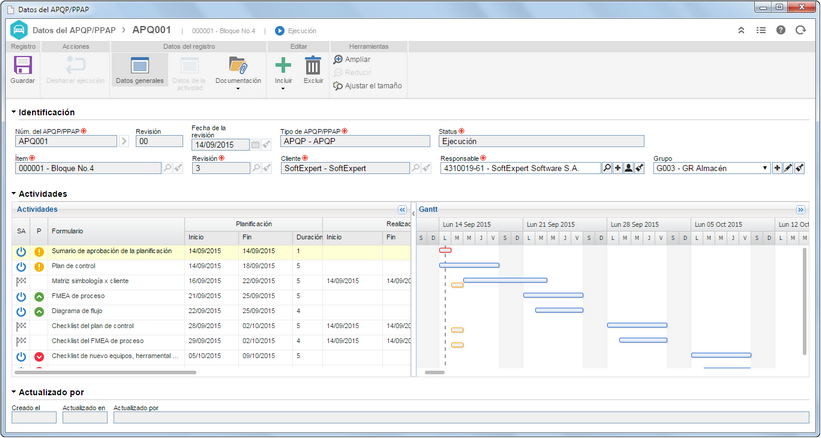Click the Datos del APQP/PPAP breadcrumb
This screenshot has height=438, width=821.
click(74, 30)
